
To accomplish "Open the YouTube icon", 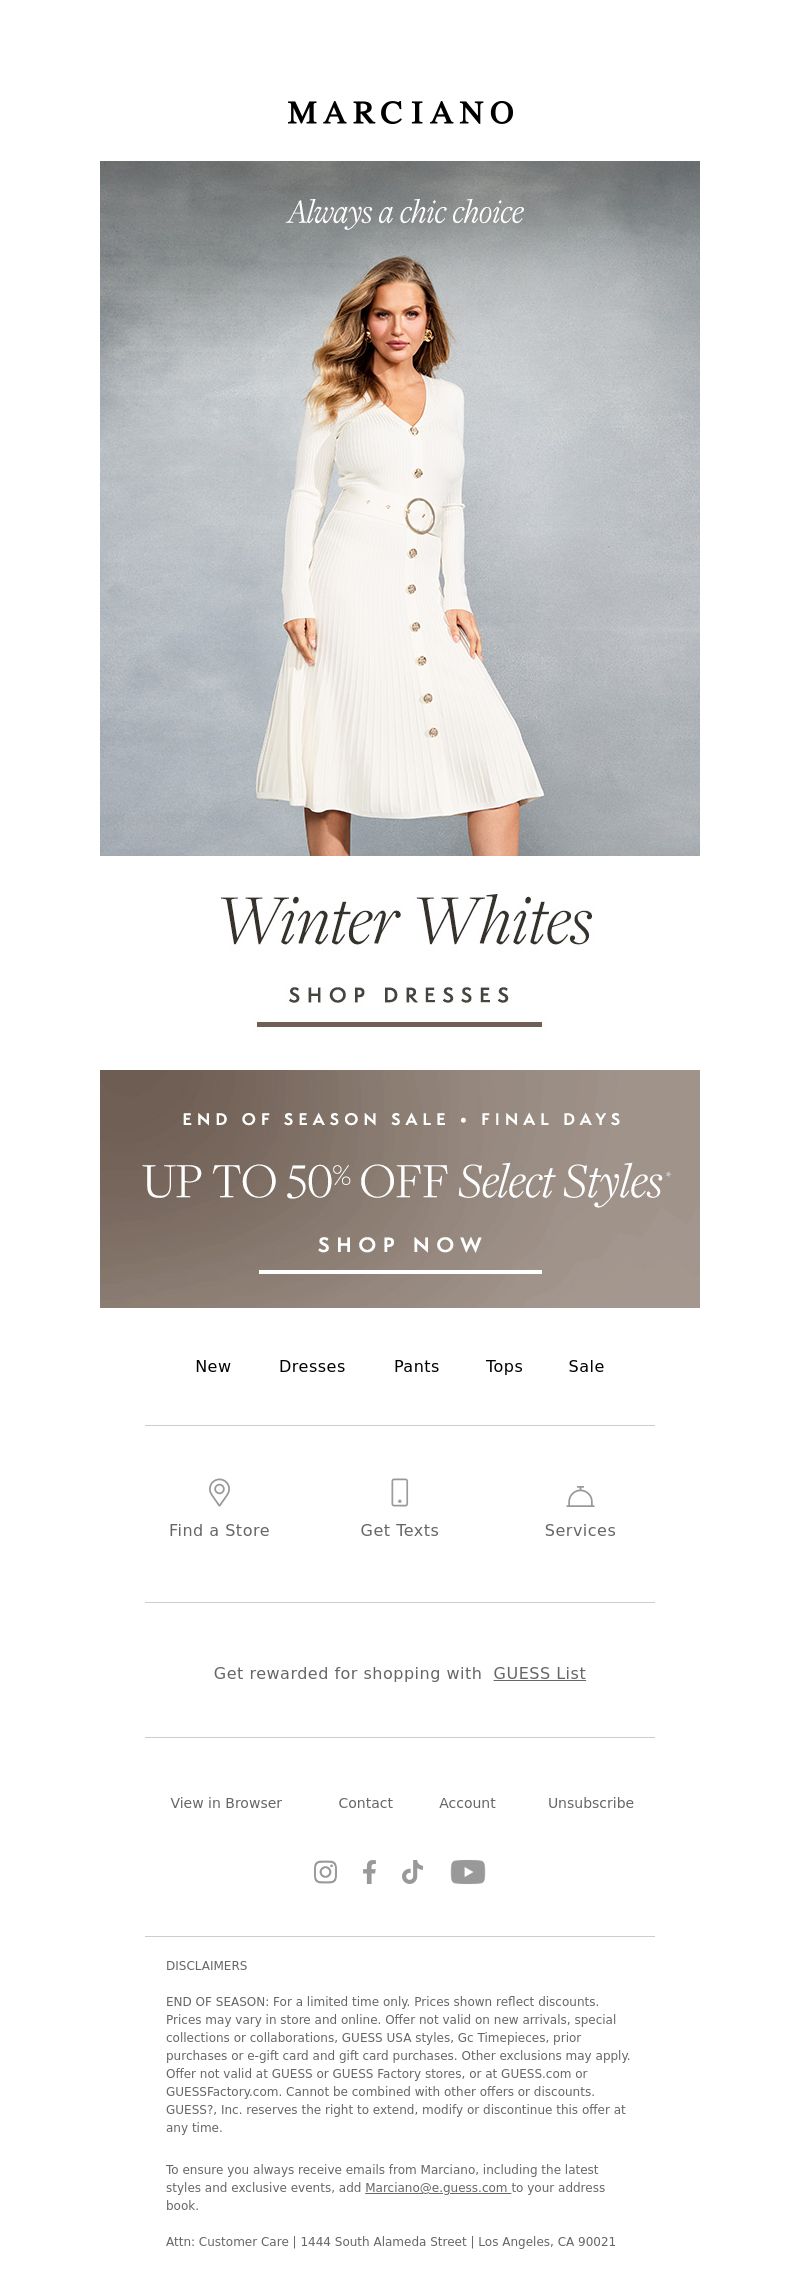I will point(468,1872).
